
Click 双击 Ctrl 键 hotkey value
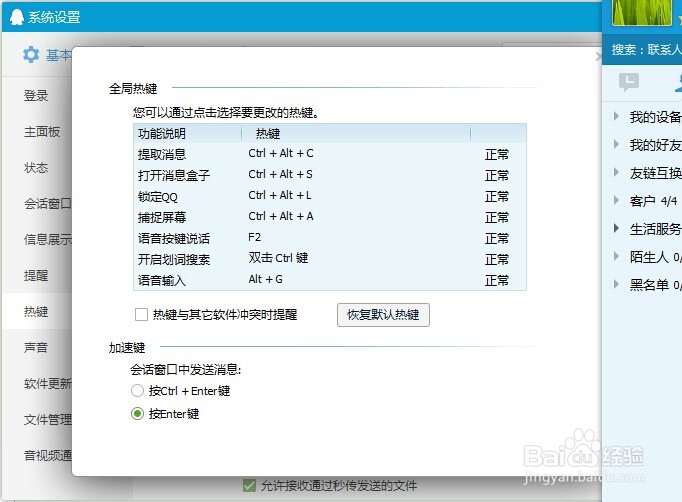(278, 258)
